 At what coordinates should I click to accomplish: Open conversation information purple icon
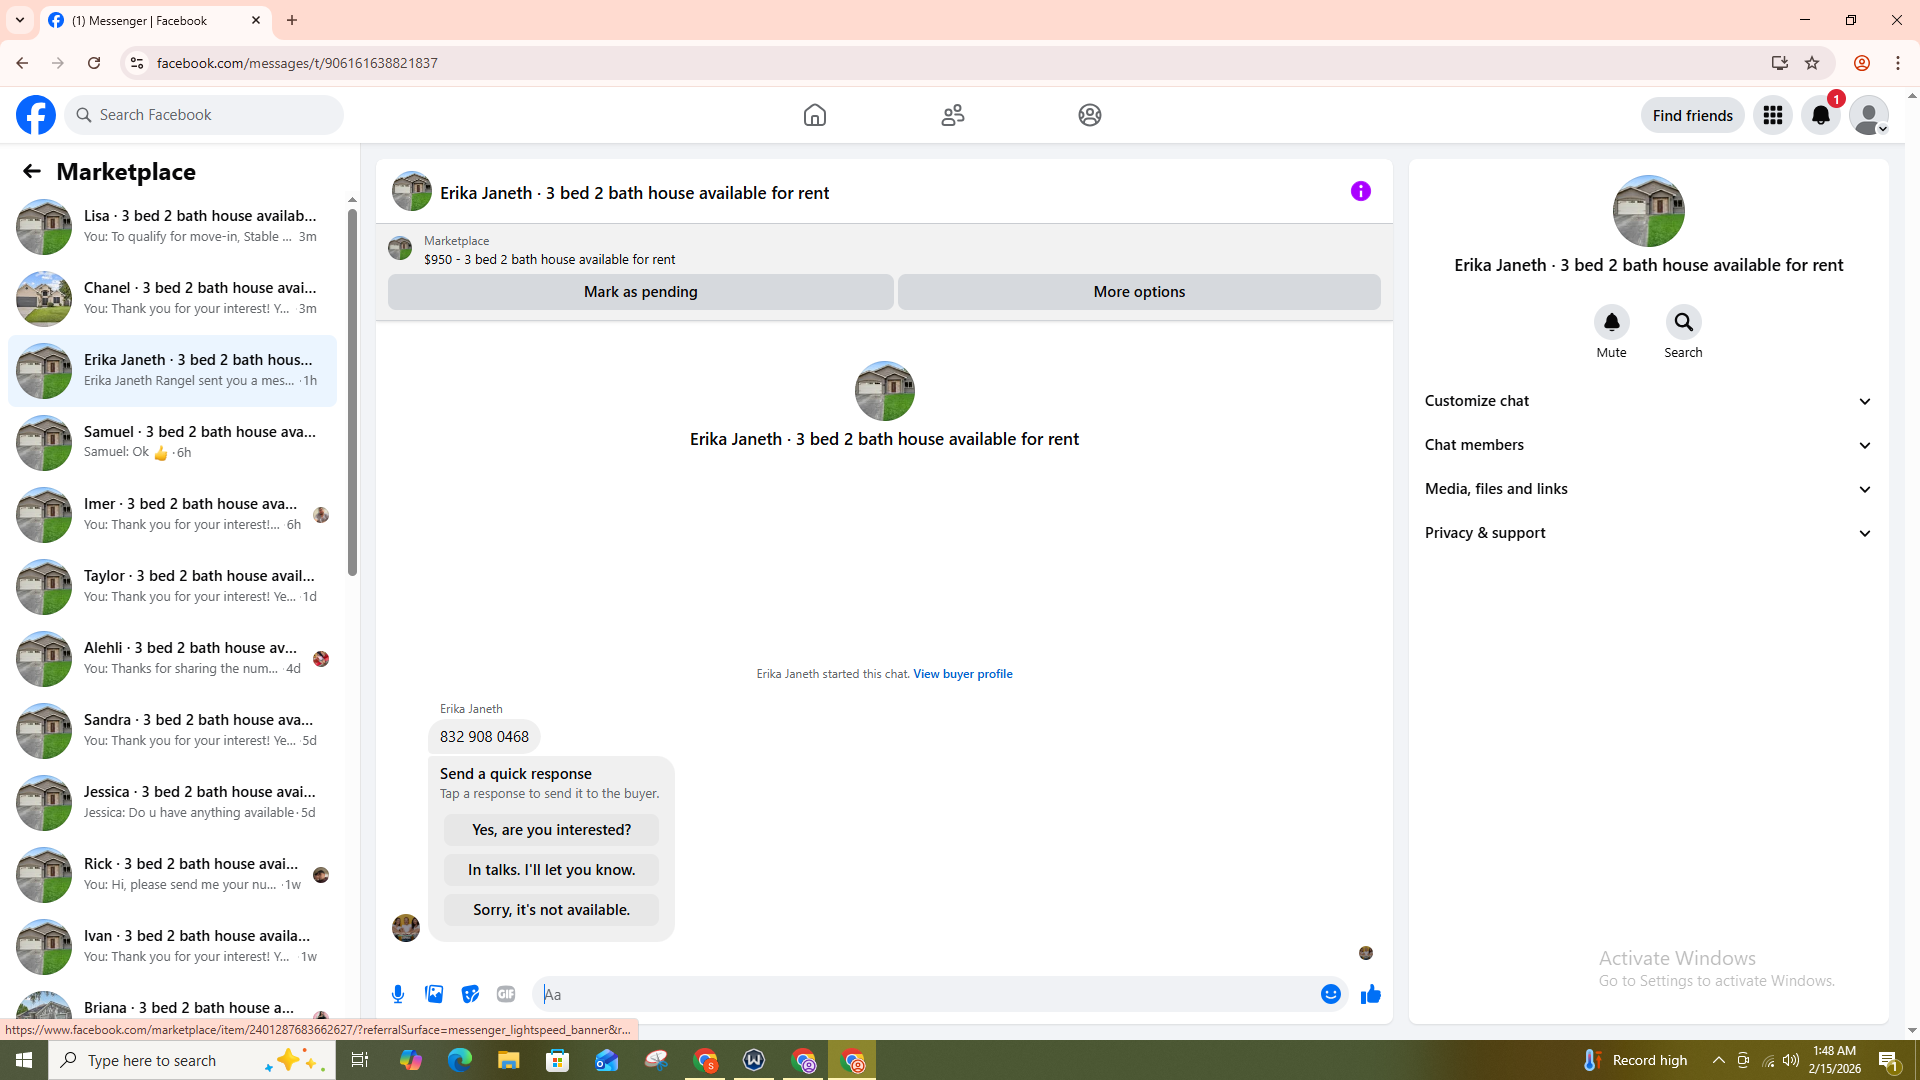click(x=1361, y=191)
